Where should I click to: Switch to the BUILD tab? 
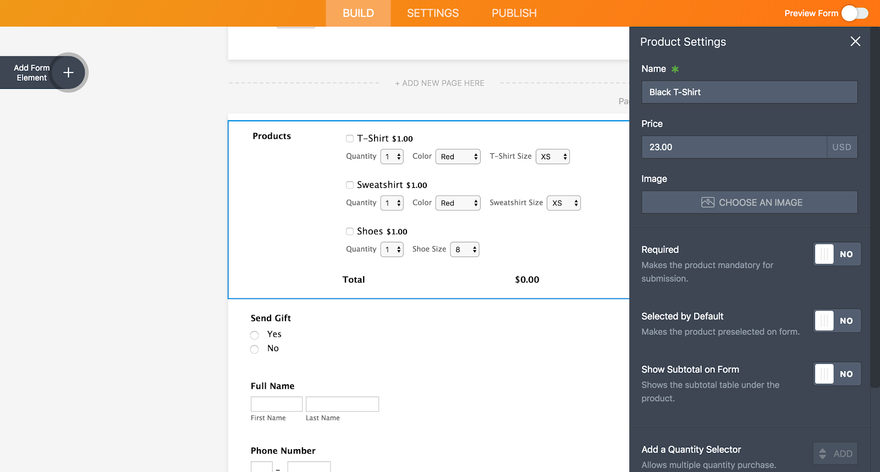(x=358, y=13)
